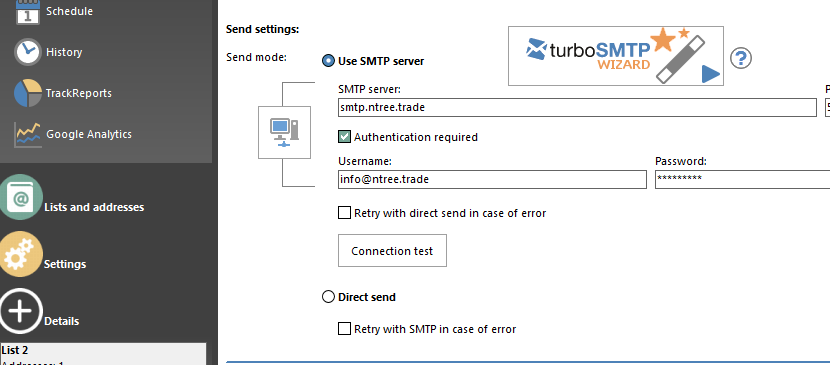This screenshot has height=365, width=830.
Task: Open the Lists and addresses label
Action: (x=94, y=207)
